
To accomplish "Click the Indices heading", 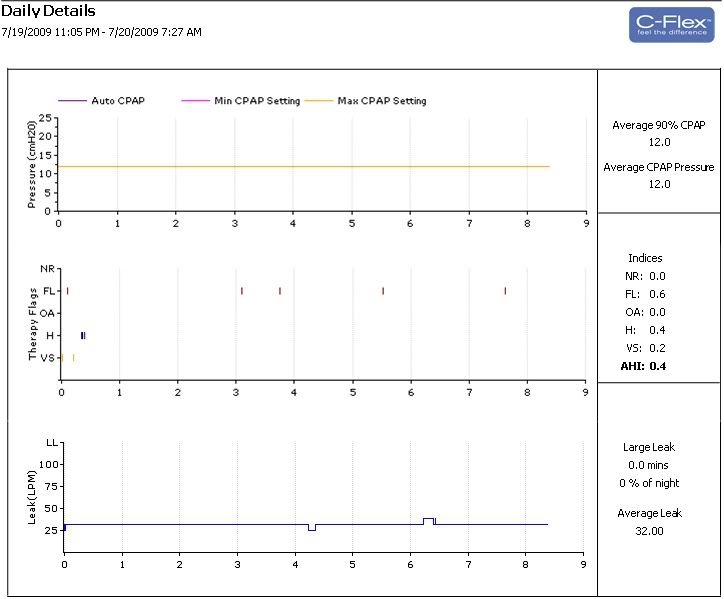I will [645, 258].
